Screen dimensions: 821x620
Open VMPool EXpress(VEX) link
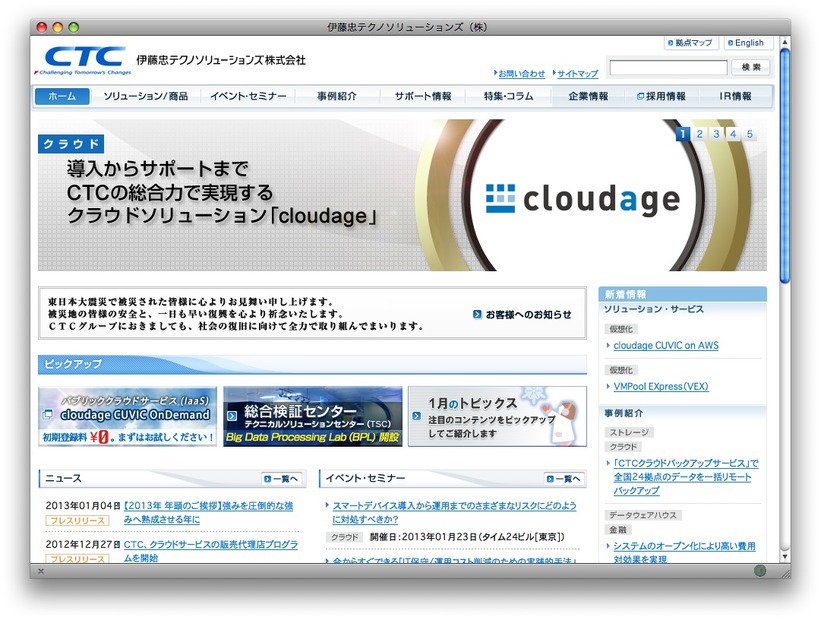661,386
